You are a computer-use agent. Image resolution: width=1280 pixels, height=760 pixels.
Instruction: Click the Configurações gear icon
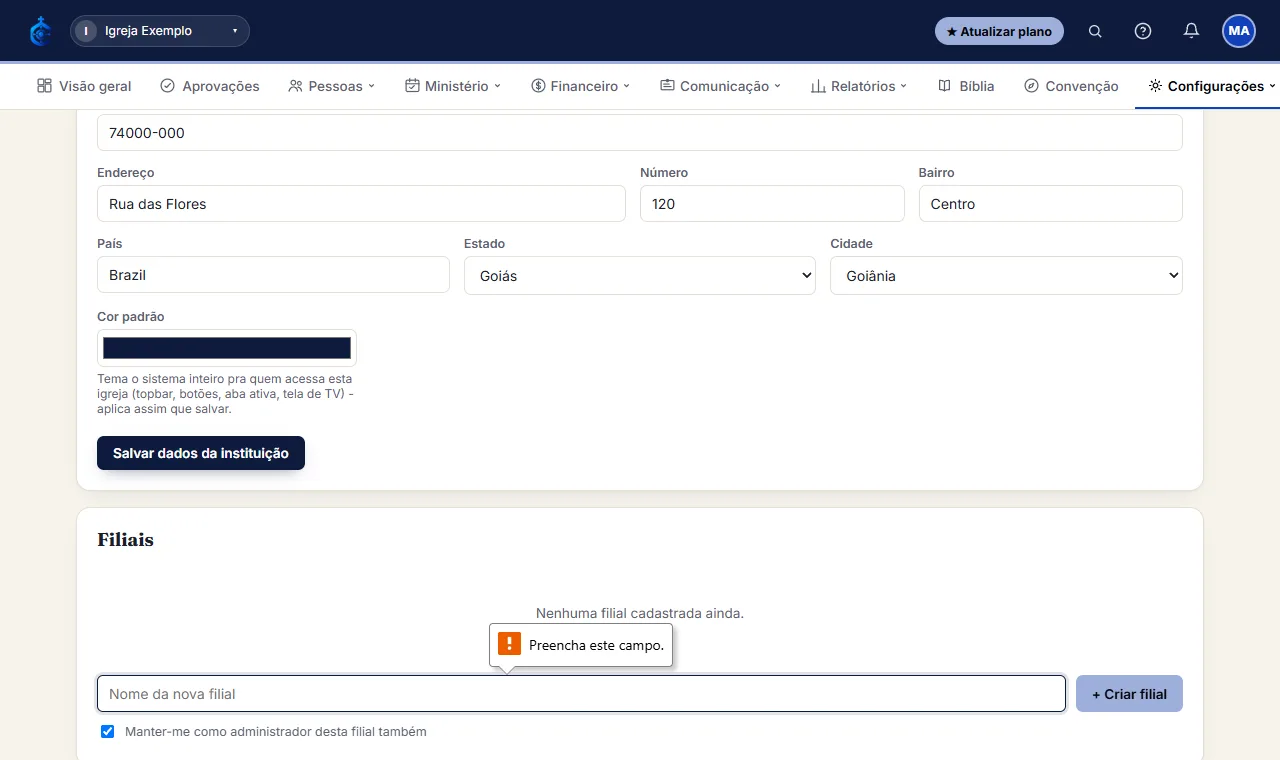(x=1155, y=86)
